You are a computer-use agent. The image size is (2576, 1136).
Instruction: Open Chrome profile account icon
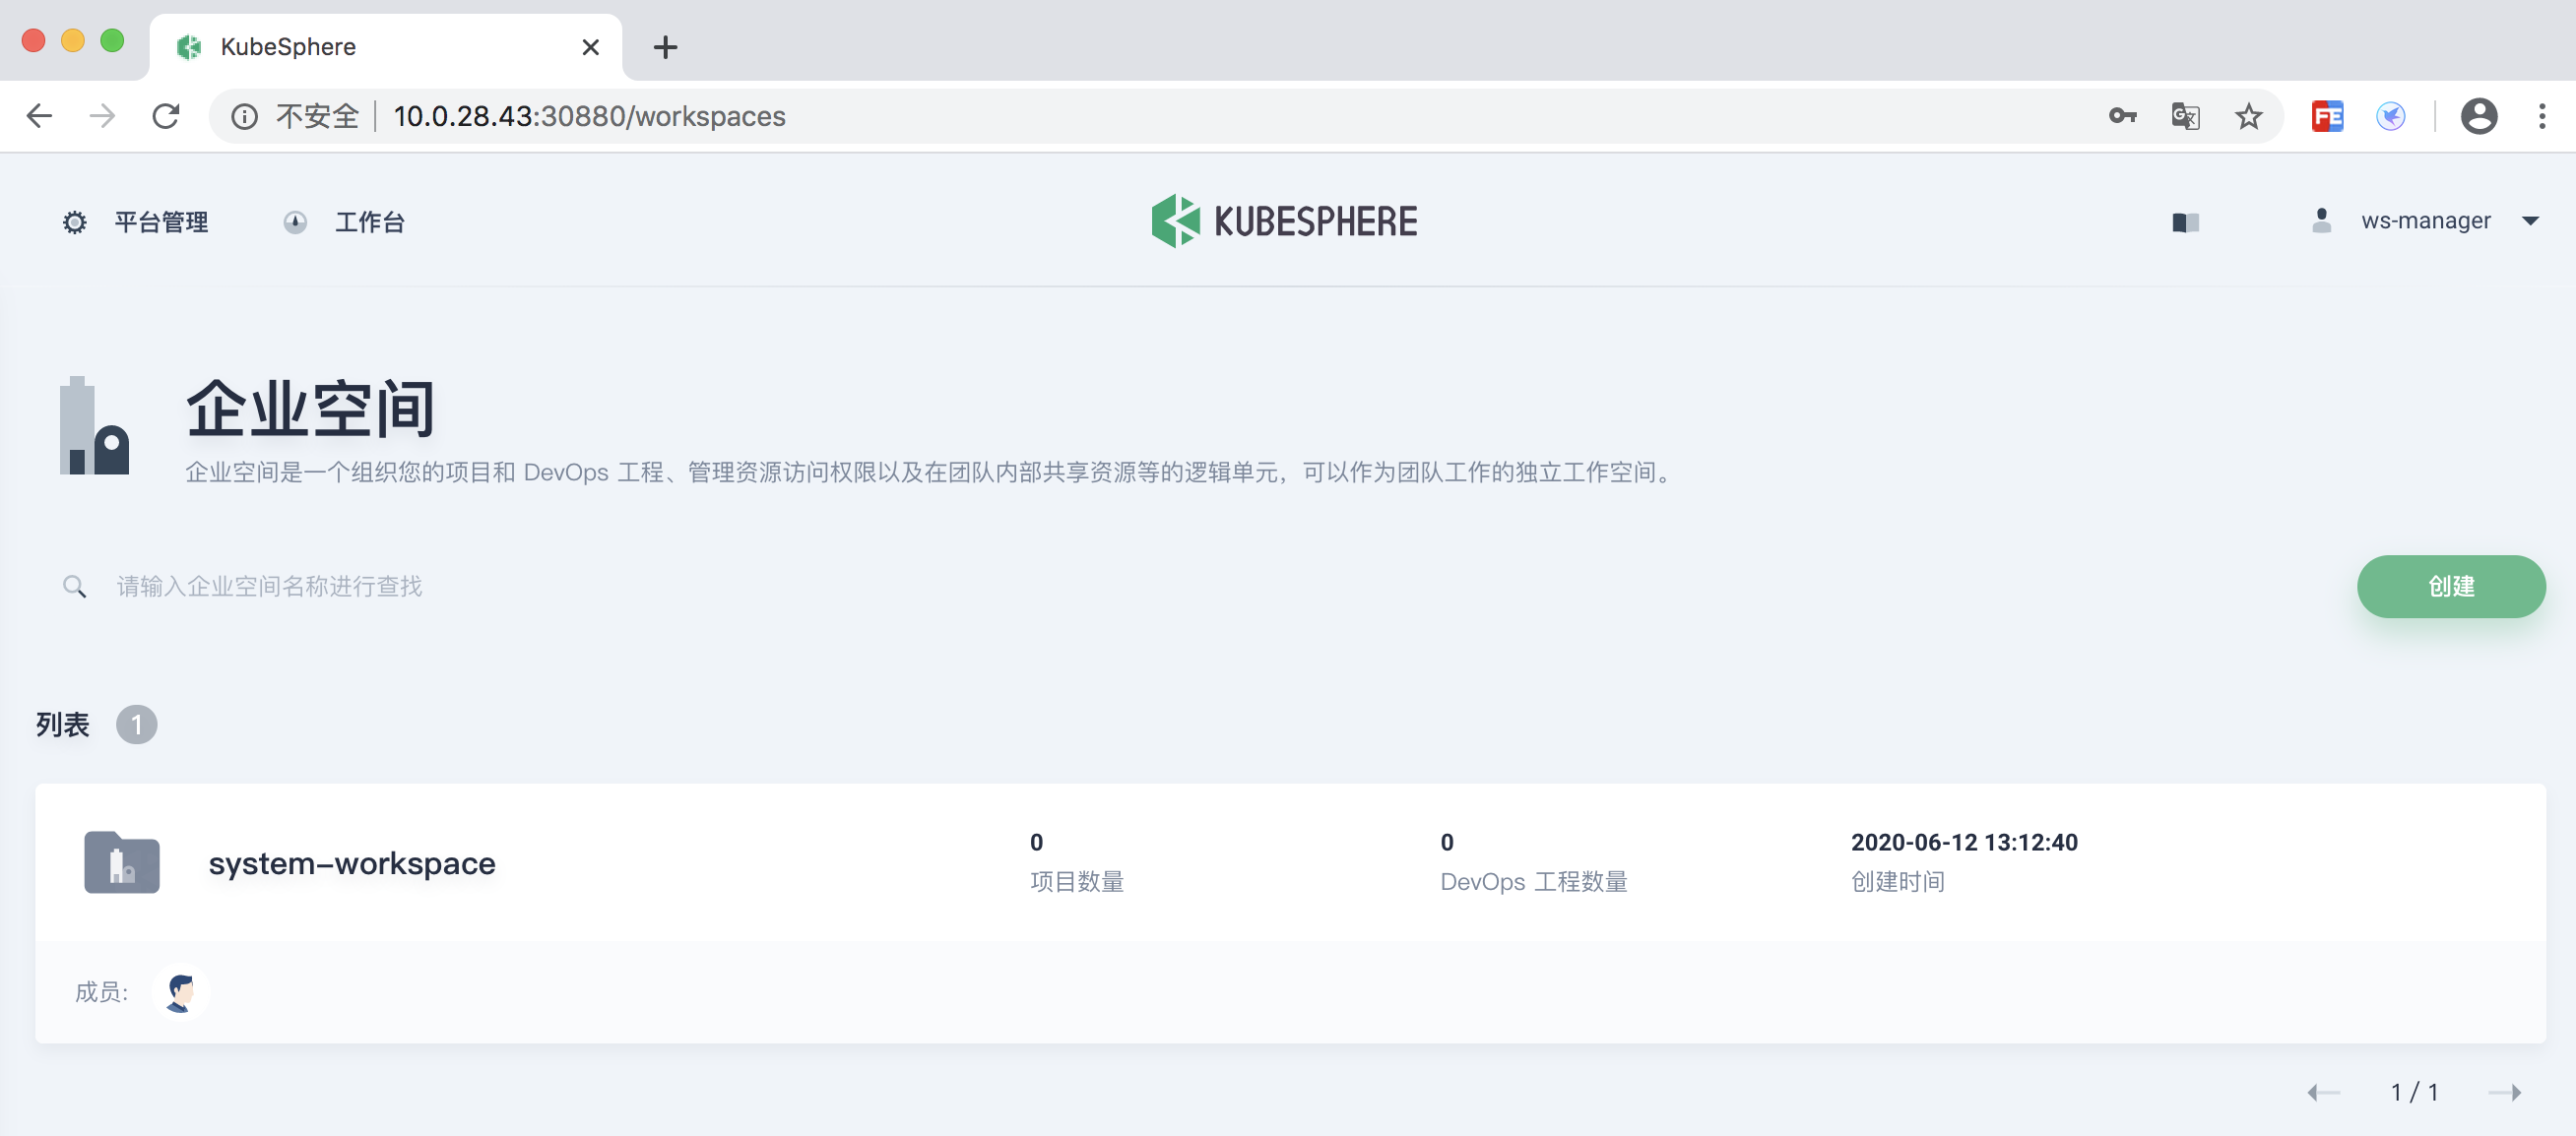click(2478, 116)
